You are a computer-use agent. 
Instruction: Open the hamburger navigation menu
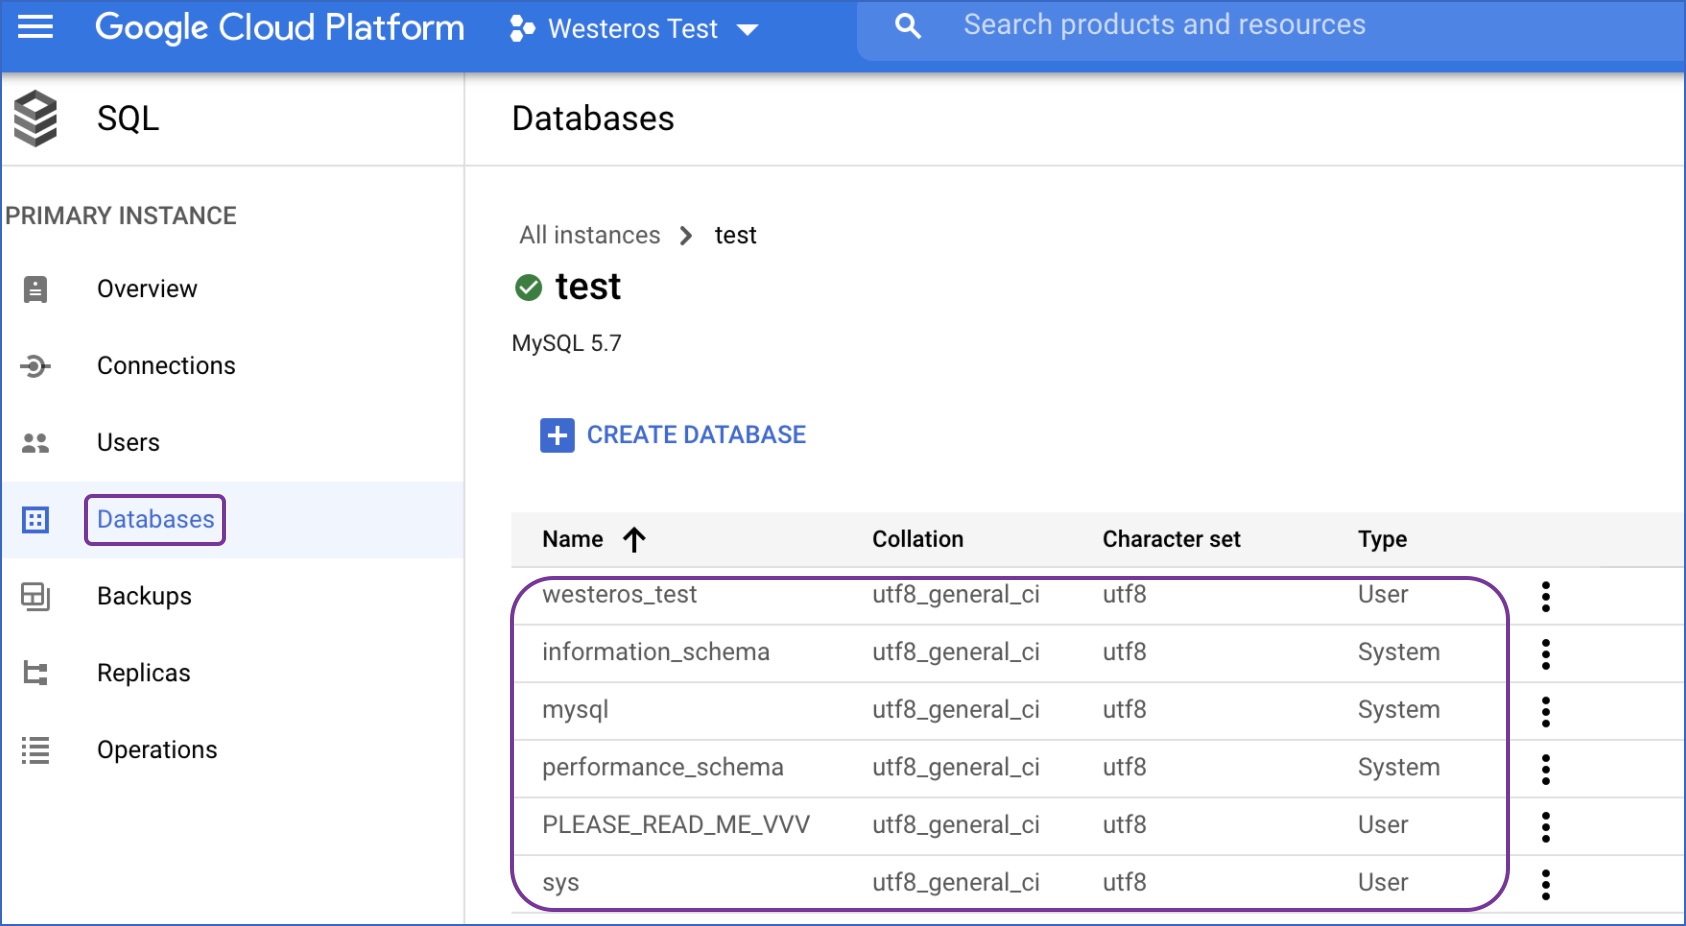tap(36, 27)
